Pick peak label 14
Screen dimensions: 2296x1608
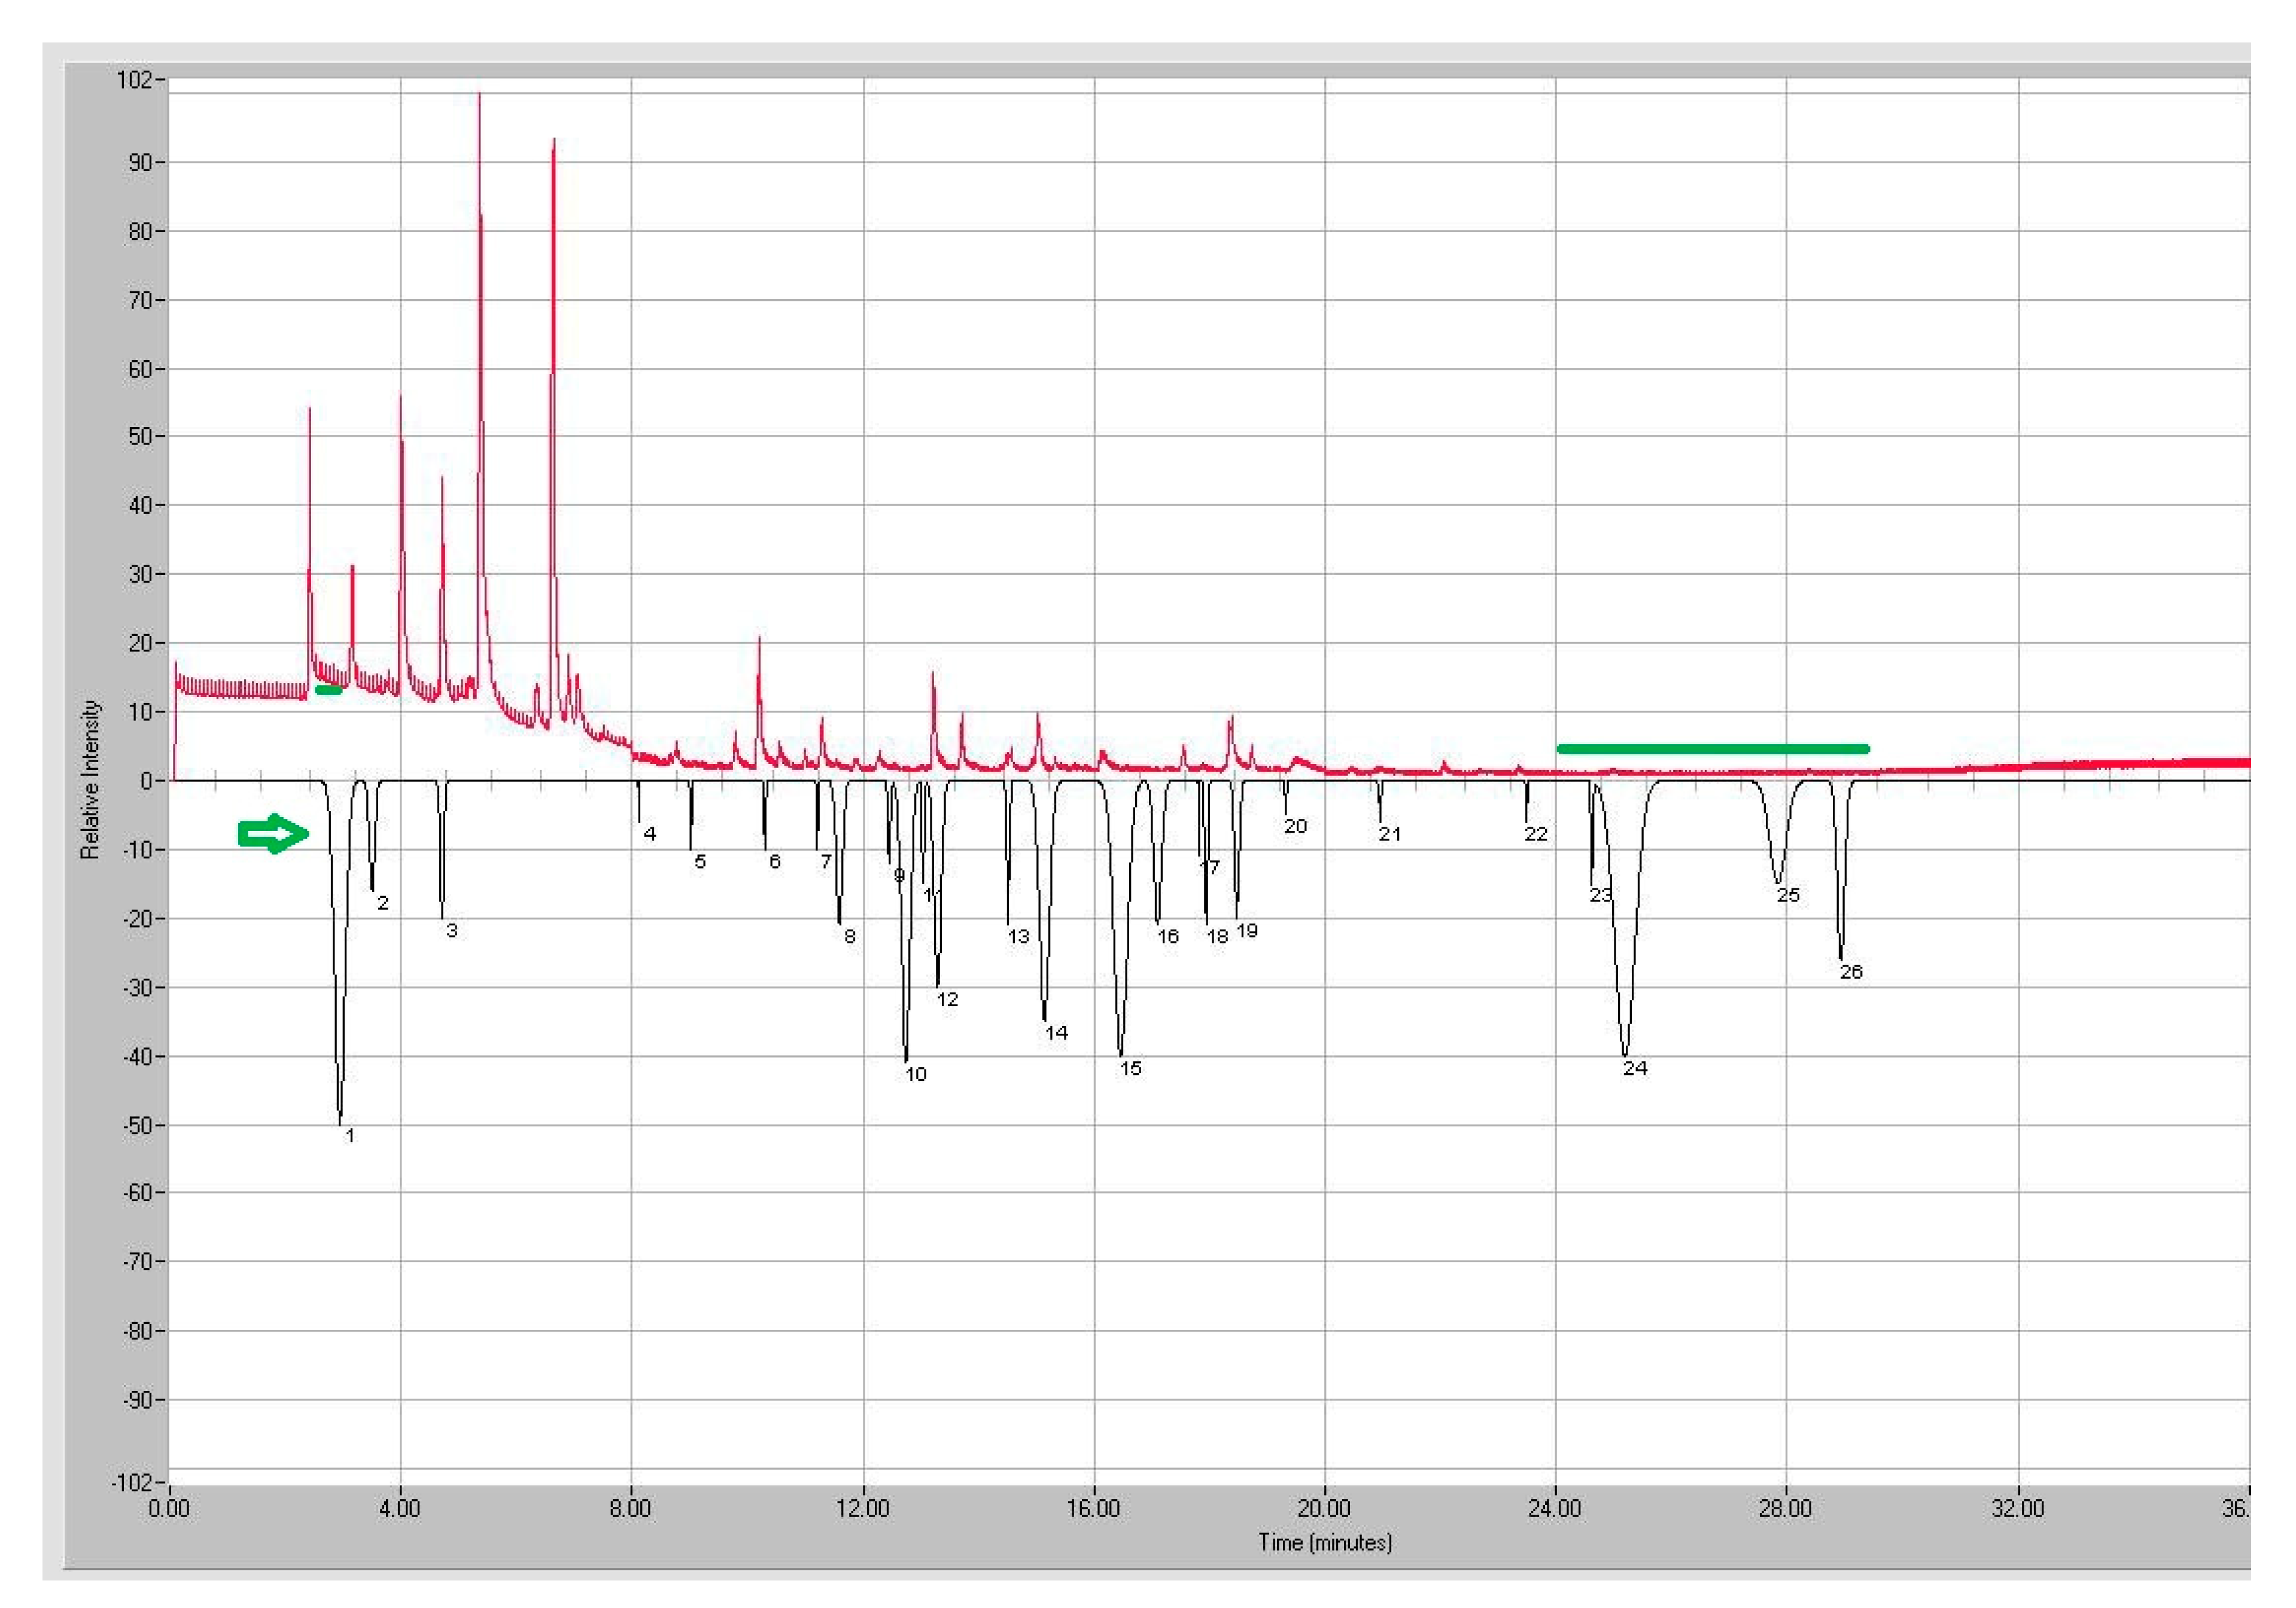tap(1056, 1032)
